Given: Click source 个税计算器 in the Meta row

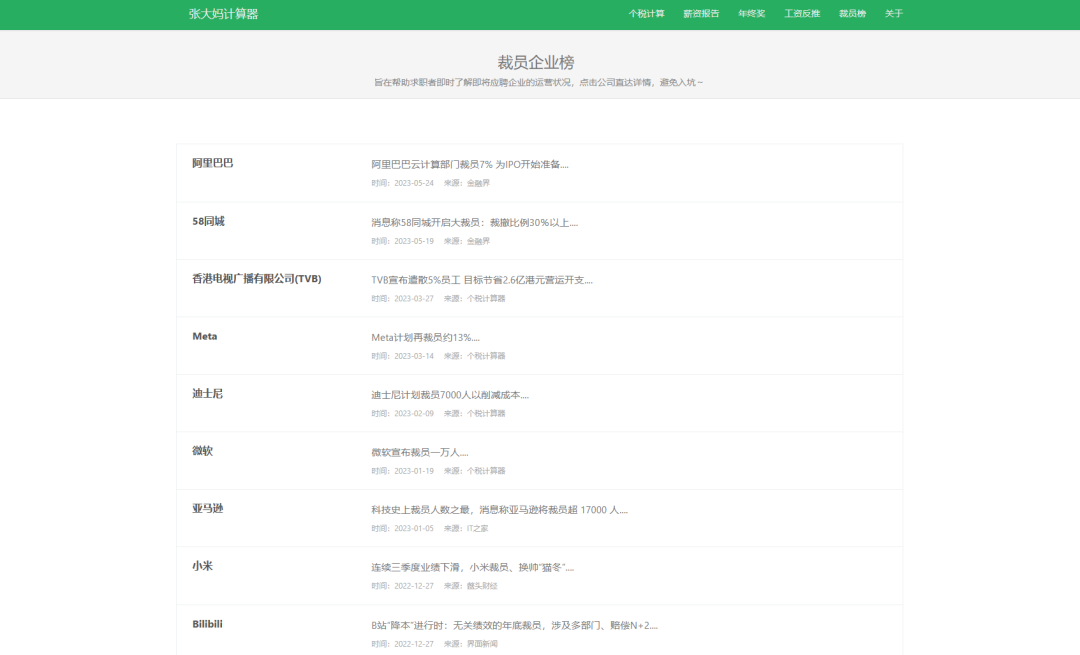Looking at the screenshot, I should coord(486,356).
